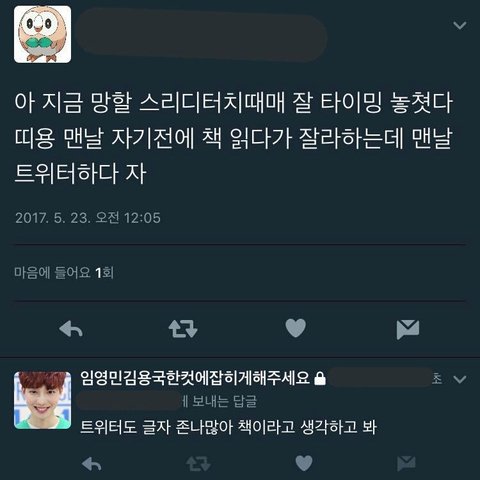
Task: Select the timestamp 2017. 5. 23. 오전 12:05
Action: pos(88,218)
